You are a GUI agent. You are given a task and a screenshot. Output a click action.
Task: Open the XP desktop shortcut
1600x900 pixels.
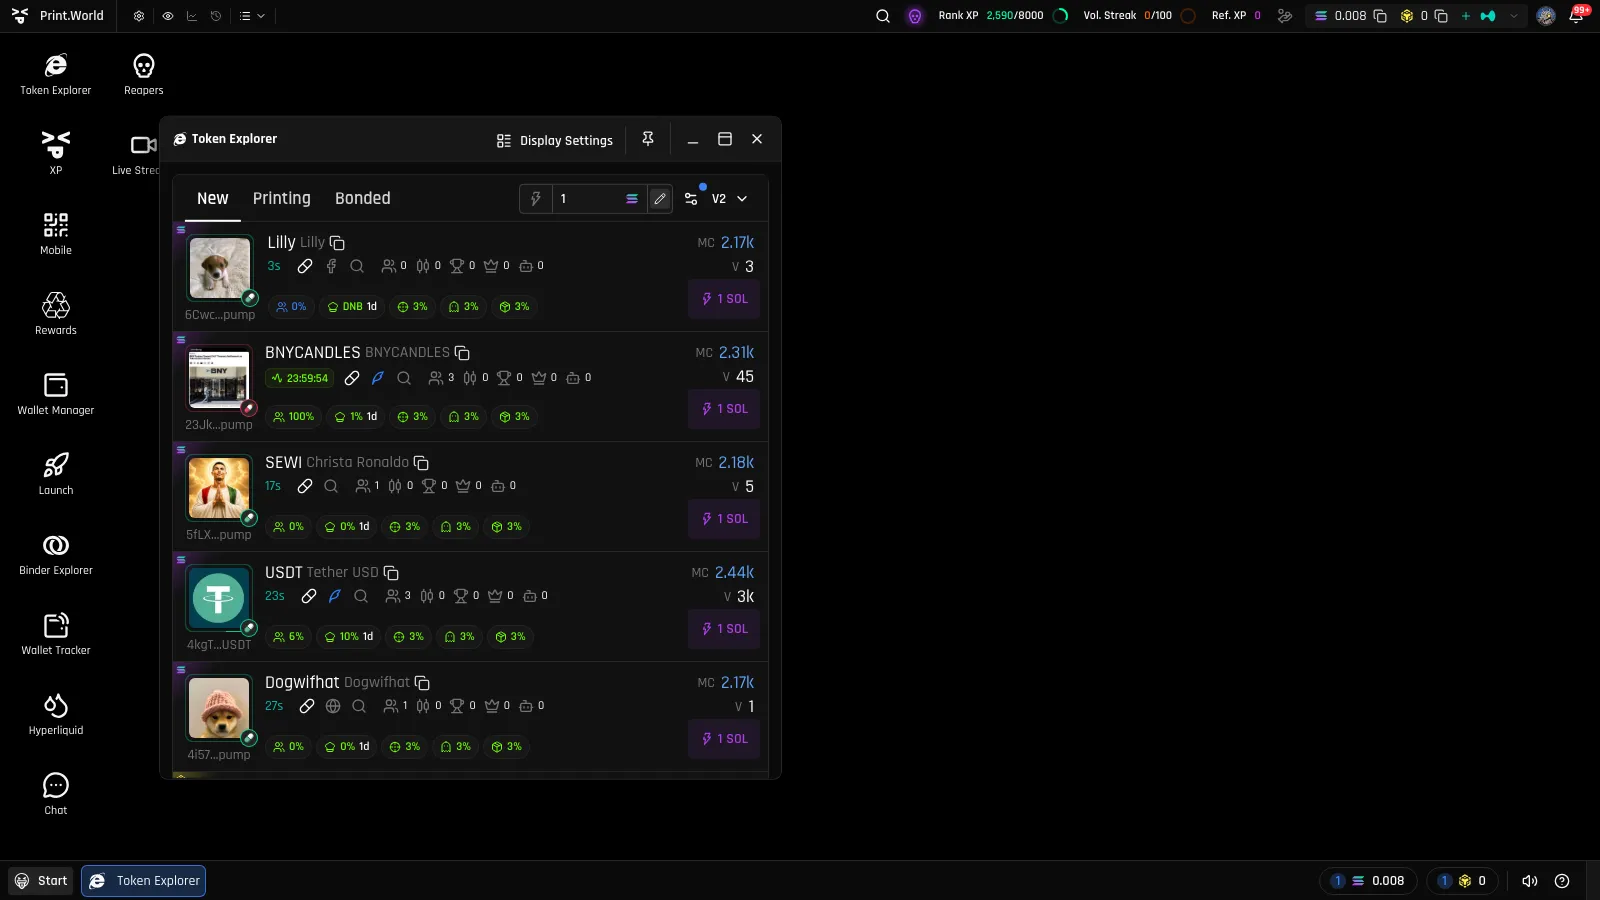click(x=56, y=153)
